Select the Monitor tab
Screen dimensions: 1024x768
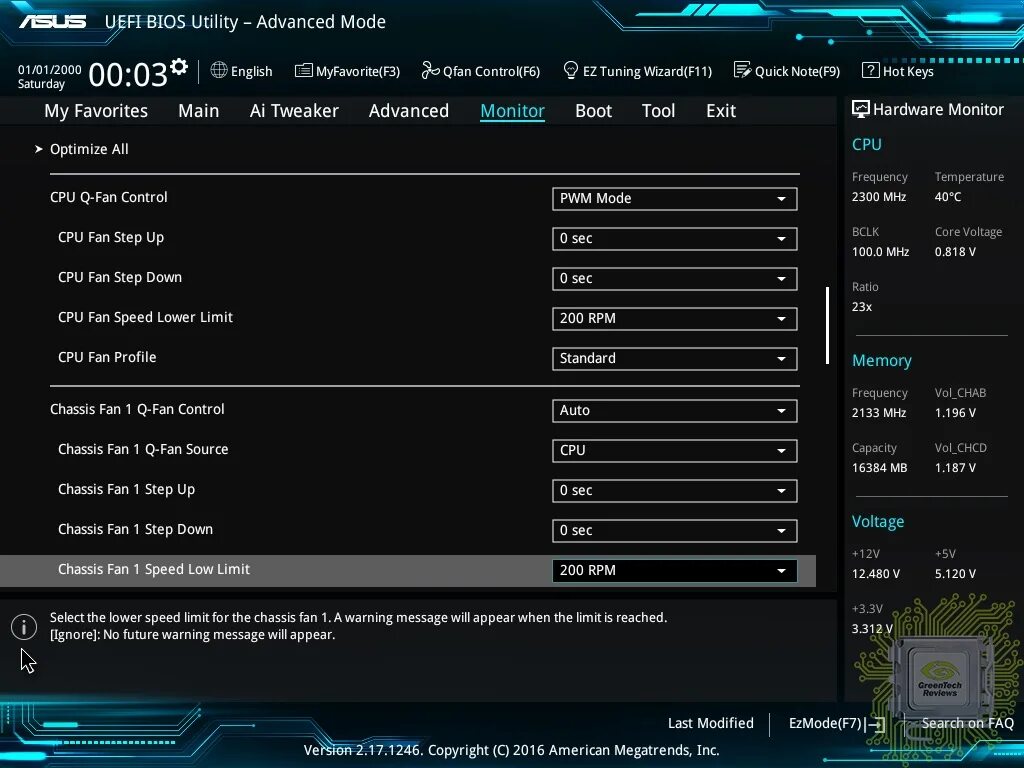[512, 111]
